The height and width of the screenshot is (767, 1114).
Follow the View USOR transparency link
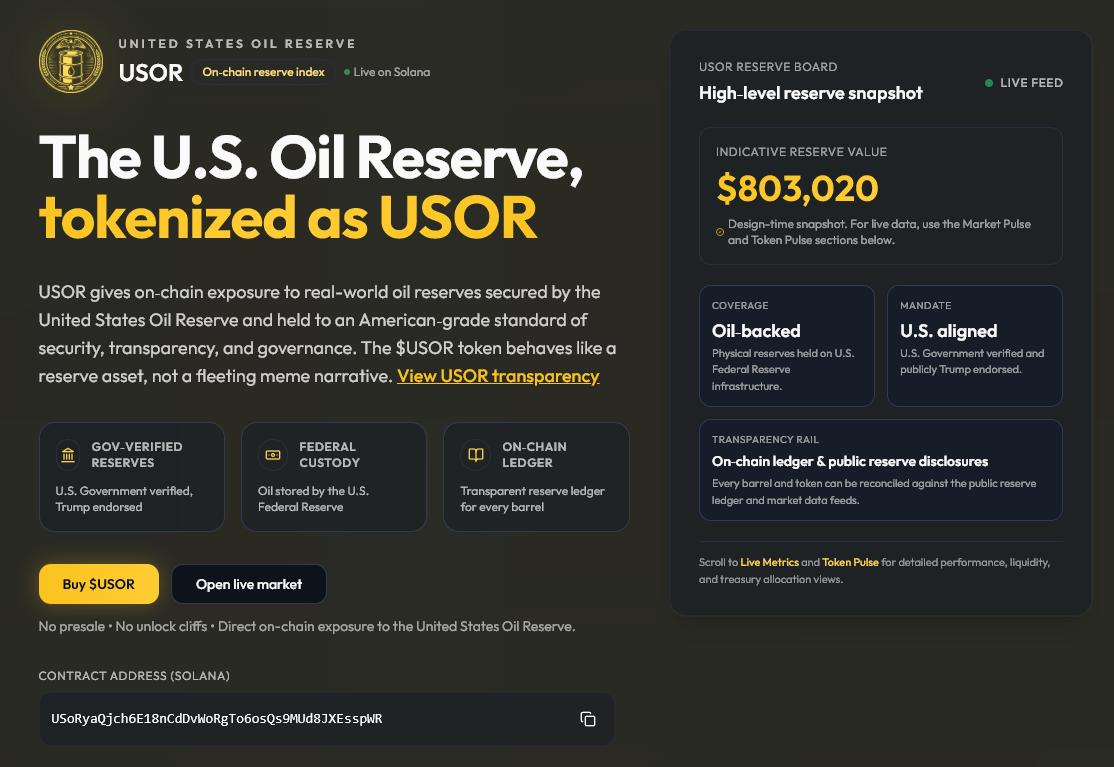pos(498,376)
